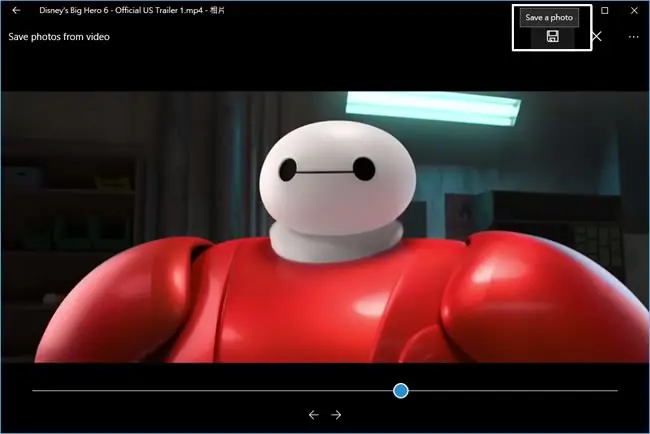Select the 'Save a photo' tooltip label

tap(549, 17)
